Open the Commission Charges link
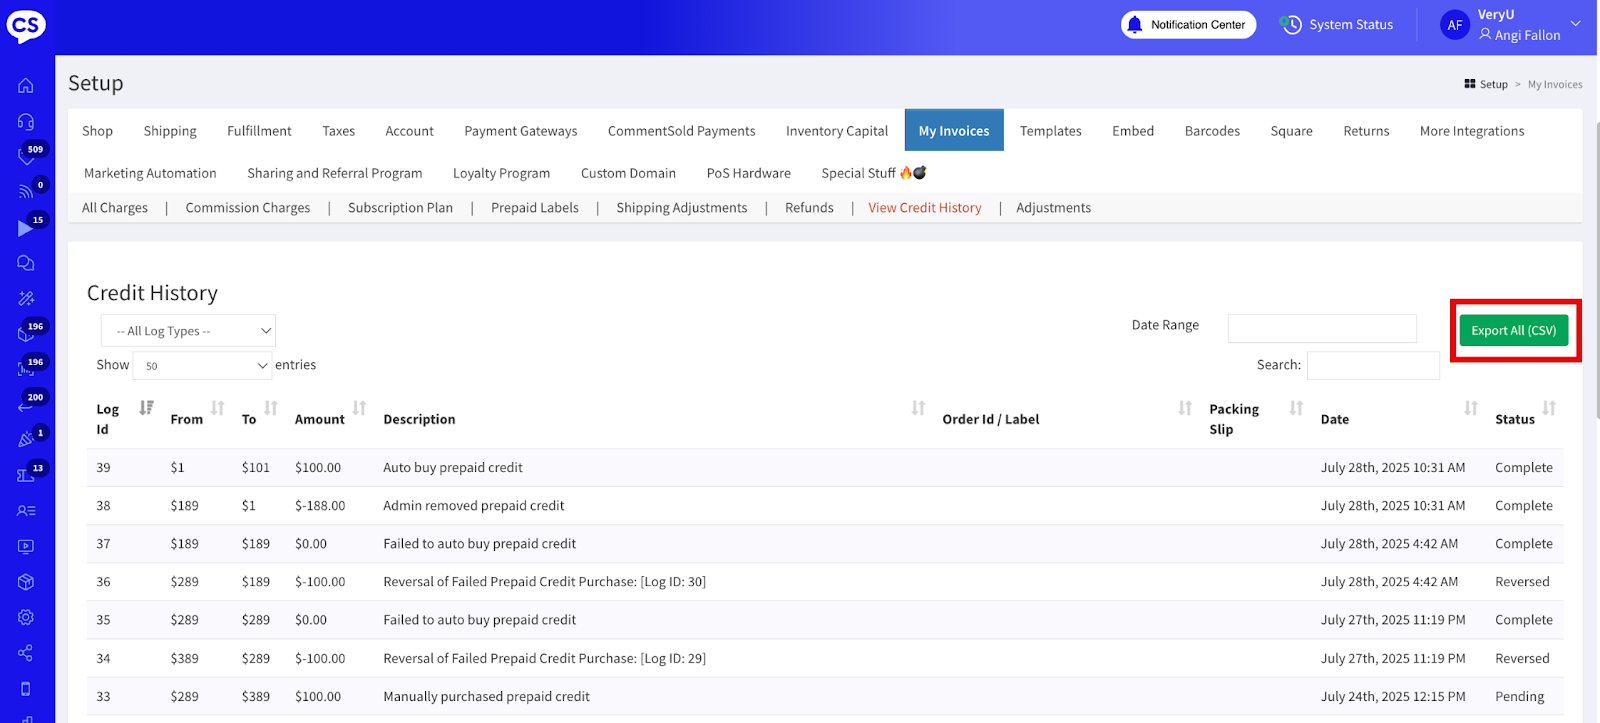 tap(248, 208)
